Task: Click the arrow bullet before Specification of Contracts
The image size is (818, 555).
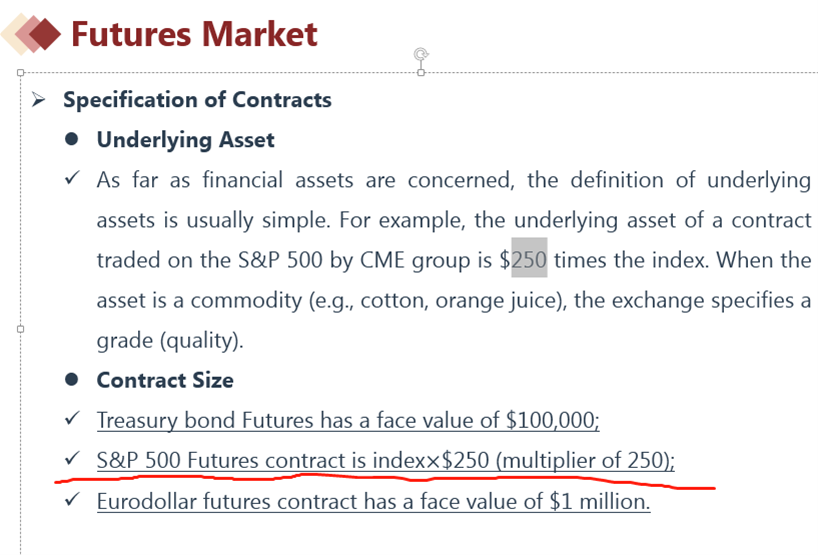Action: (x=38, y=99)
